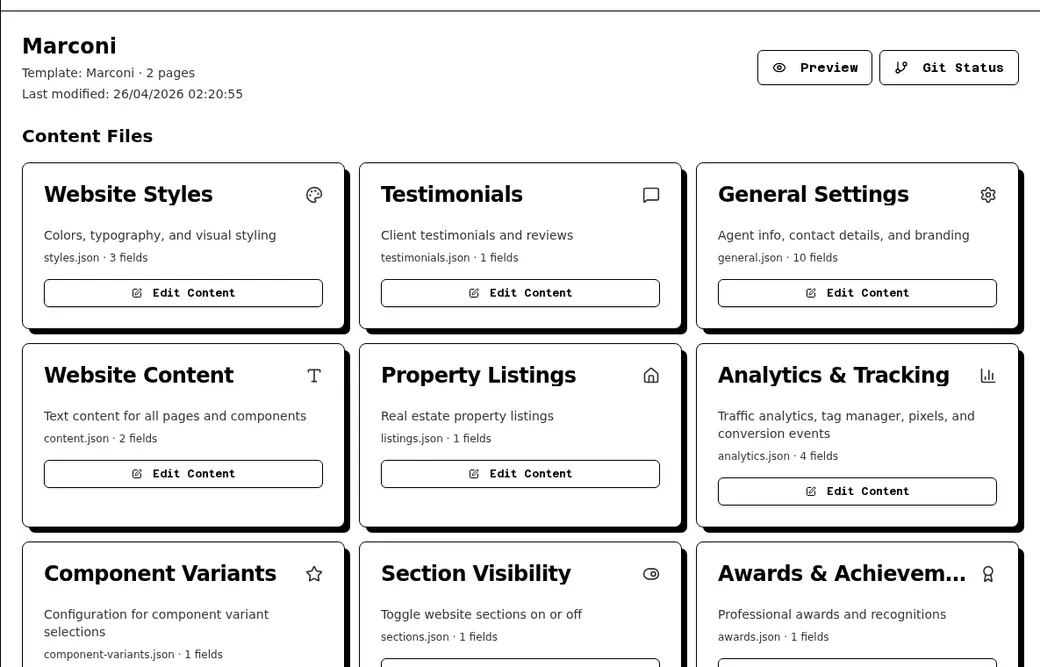This screenshot has width=1040, height=667.
Task: Click the Content Files heading
Action: coord(88,136)
